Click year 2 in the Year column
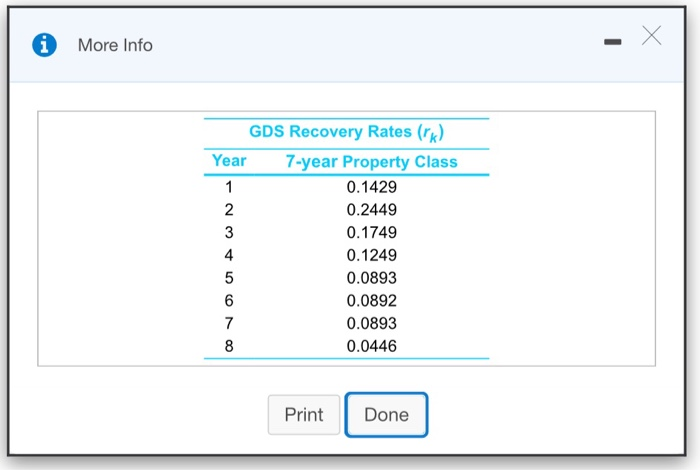Screen dimensions: 700x470 click(x=229, y=209)
